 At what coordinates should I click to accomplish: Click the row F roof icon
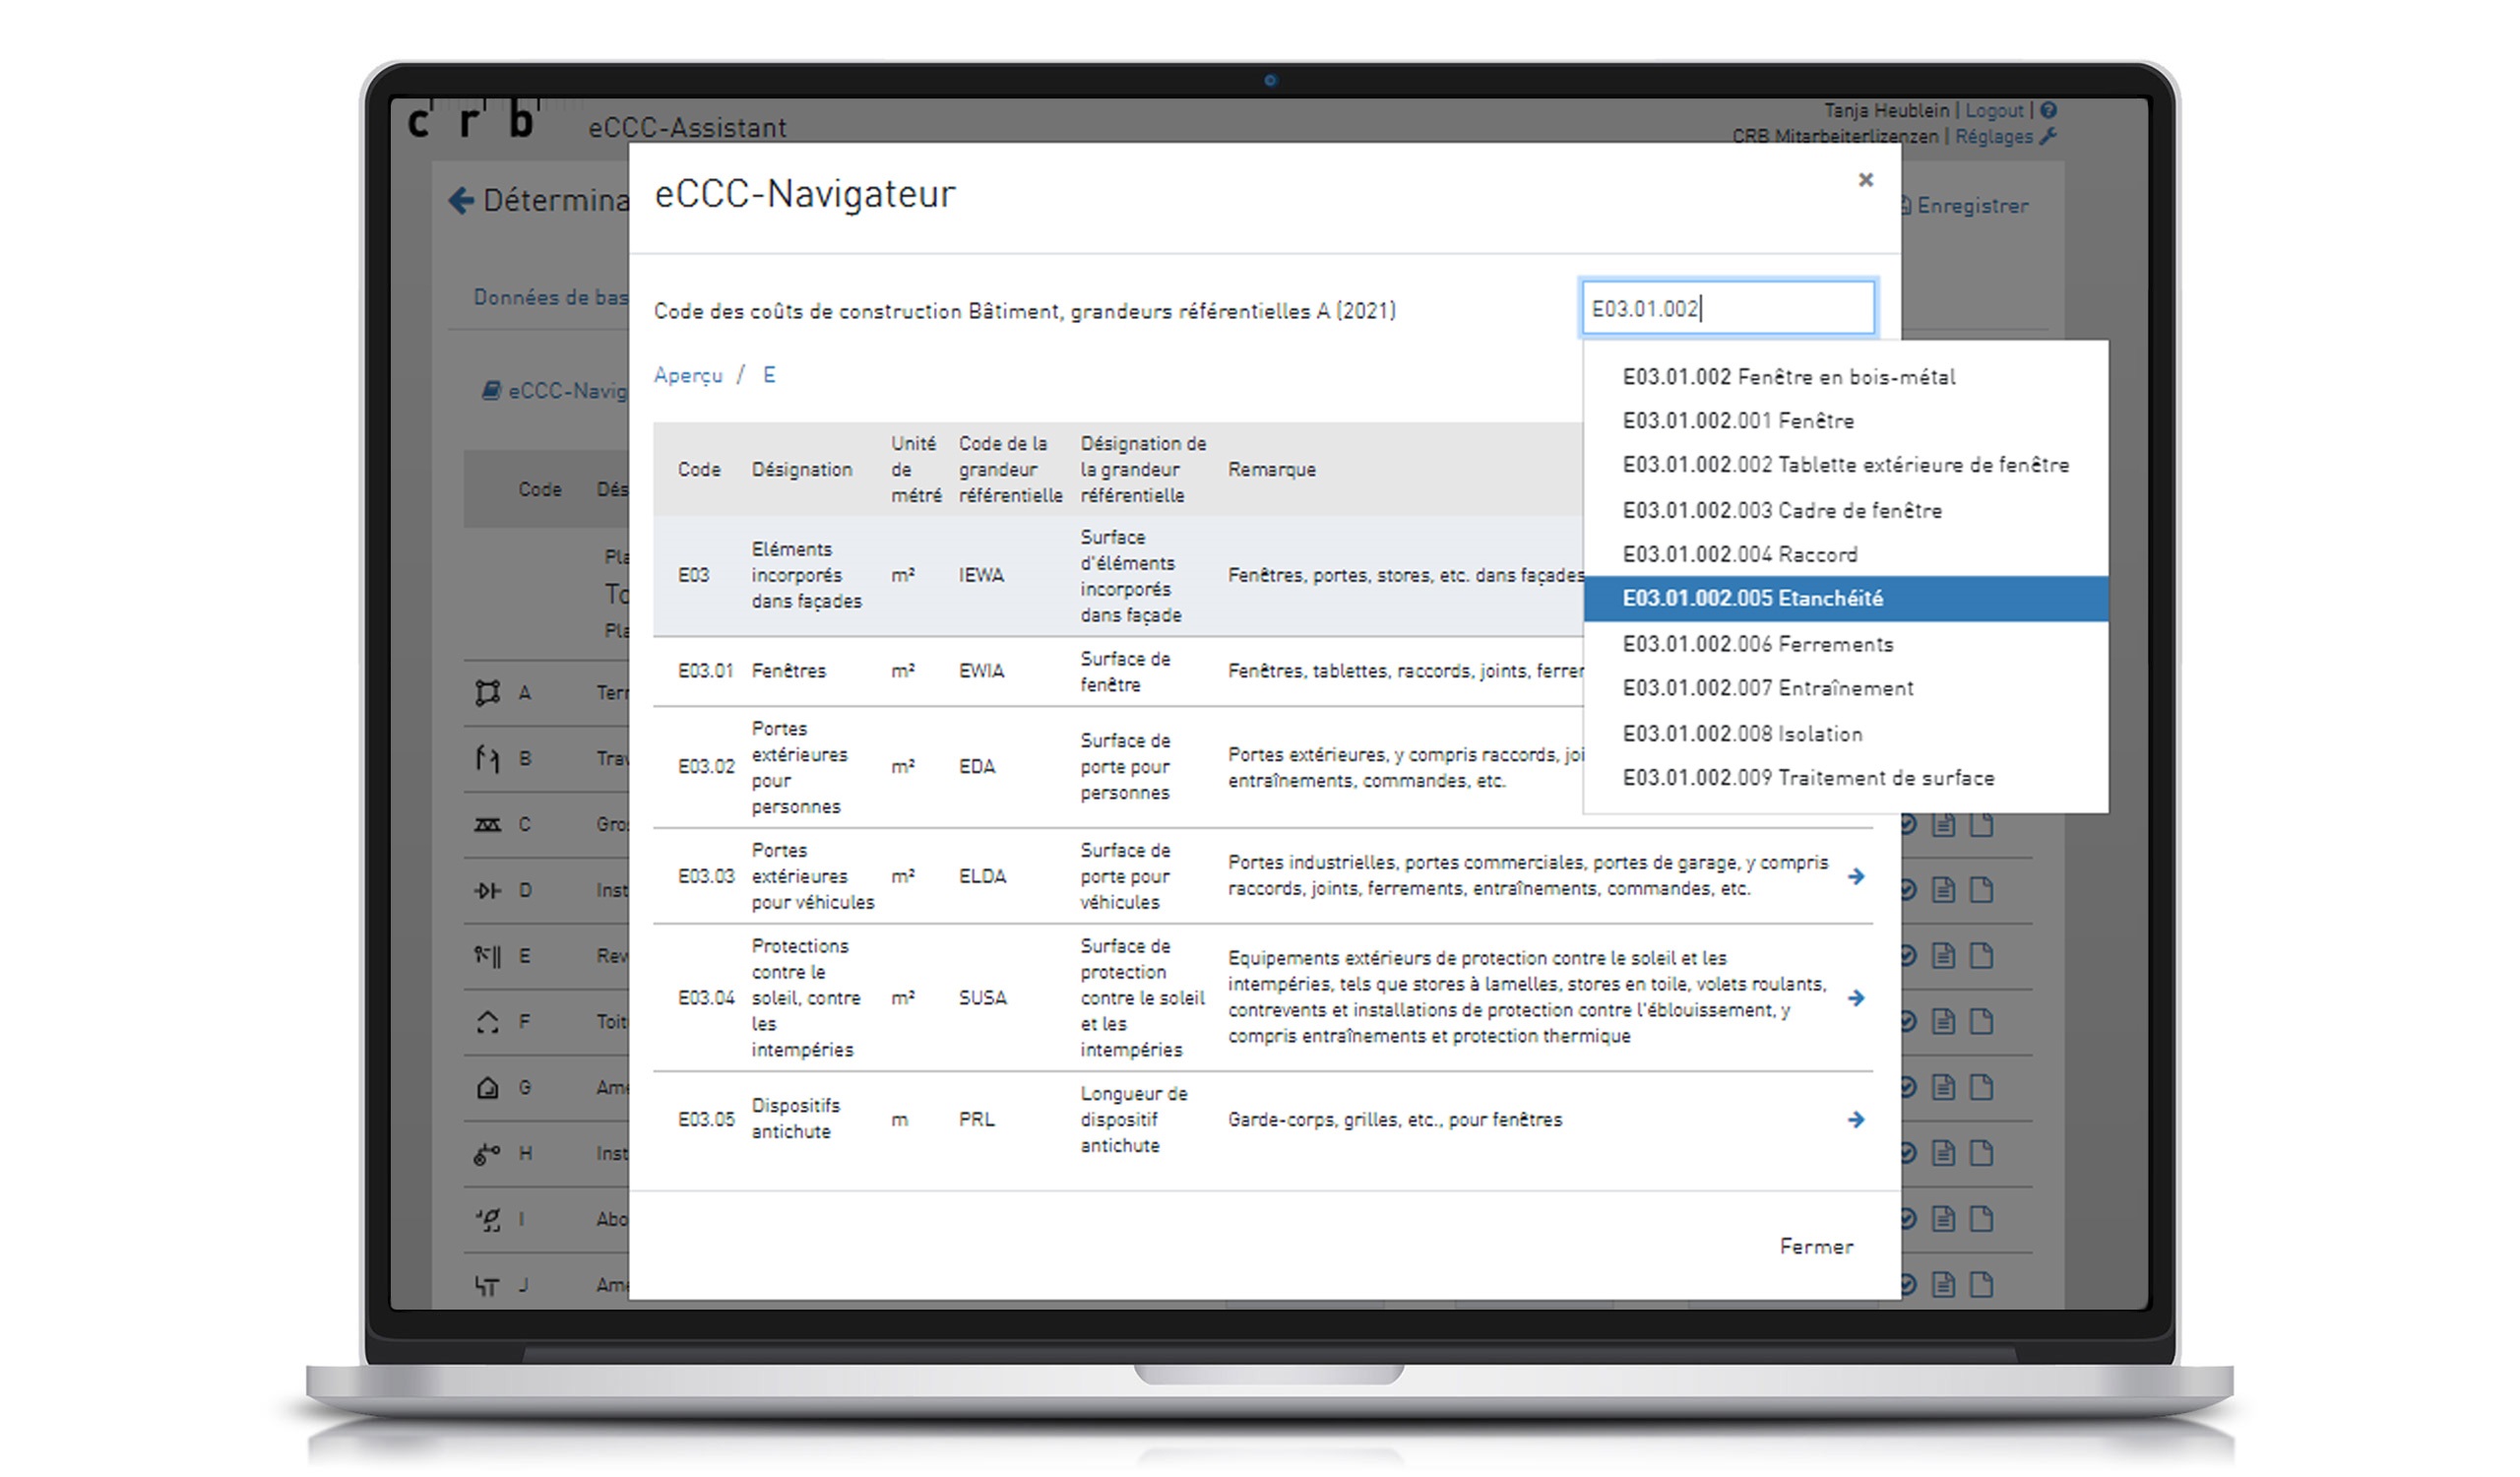(487, 1022)
